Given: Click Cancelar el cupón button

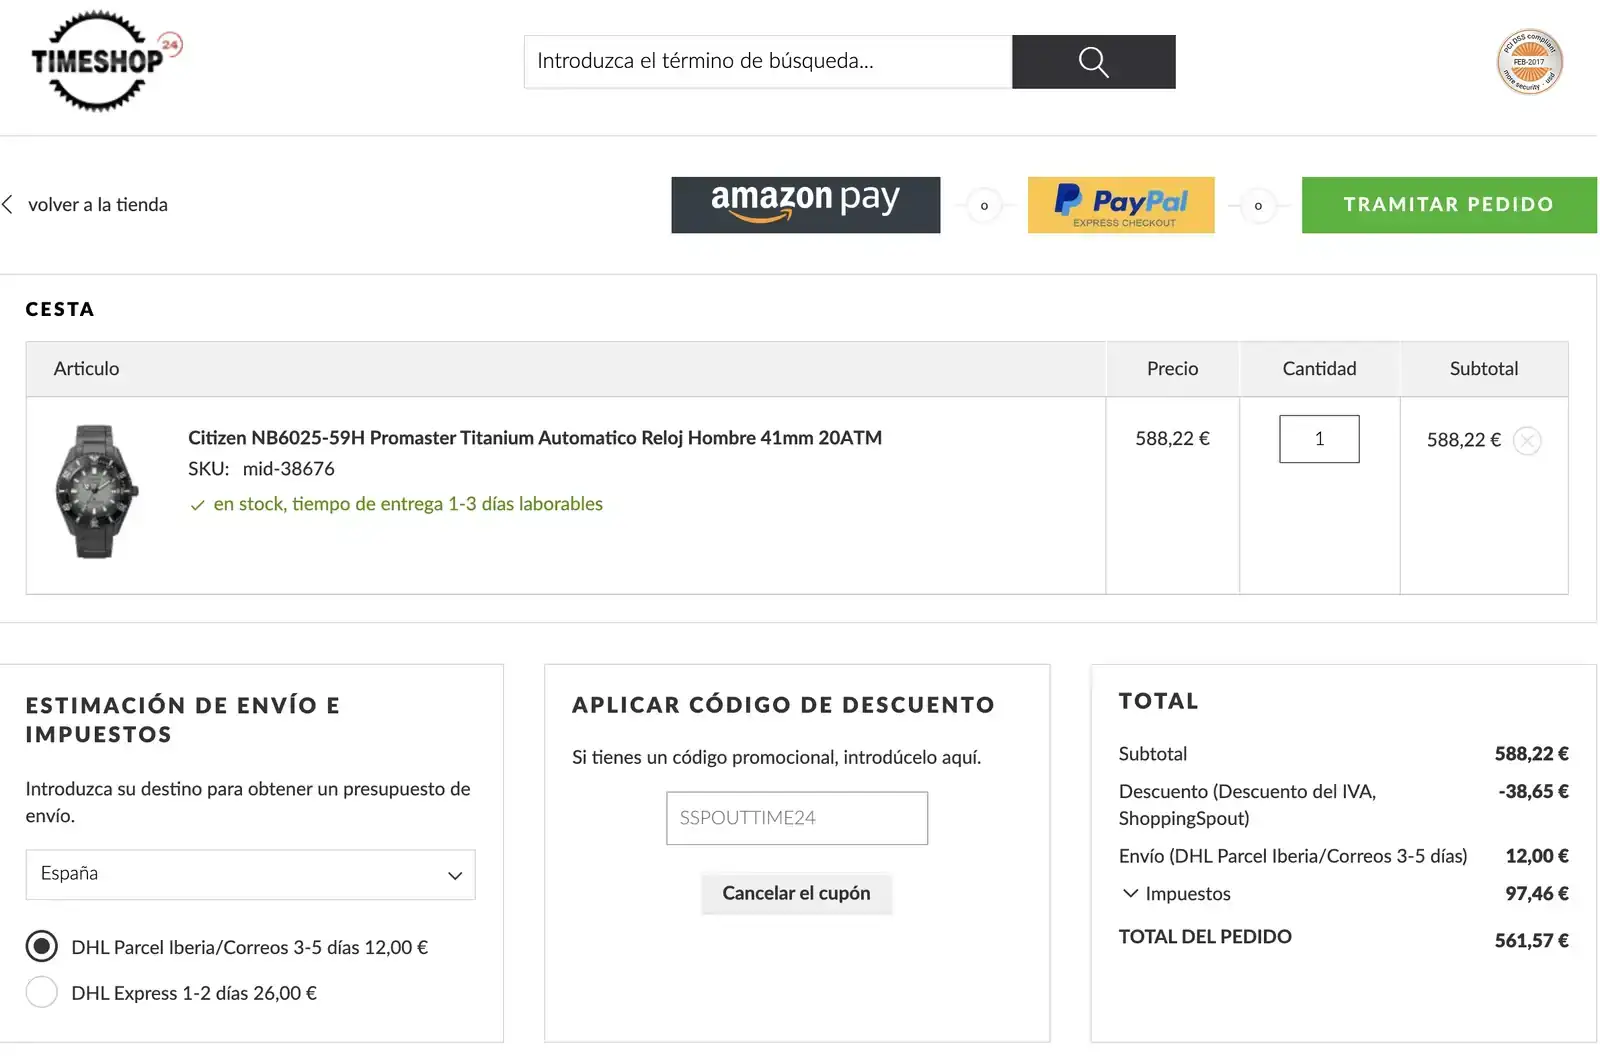Looking at the screenshot, I should pyautogui.click(x=796, y=893).
